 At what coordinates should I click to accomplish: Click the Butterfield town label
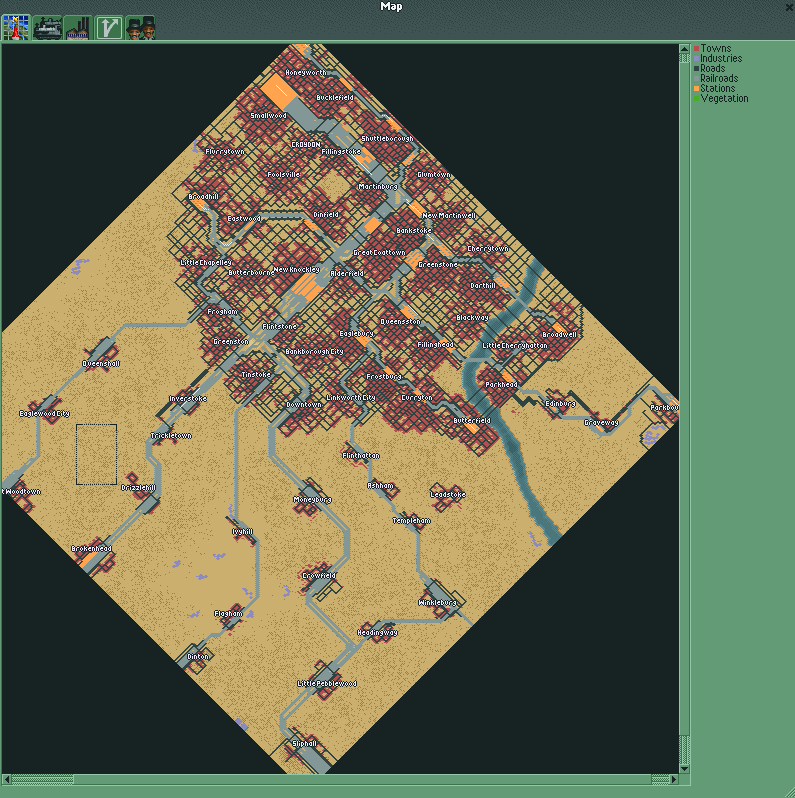click(x=472, y=421)
